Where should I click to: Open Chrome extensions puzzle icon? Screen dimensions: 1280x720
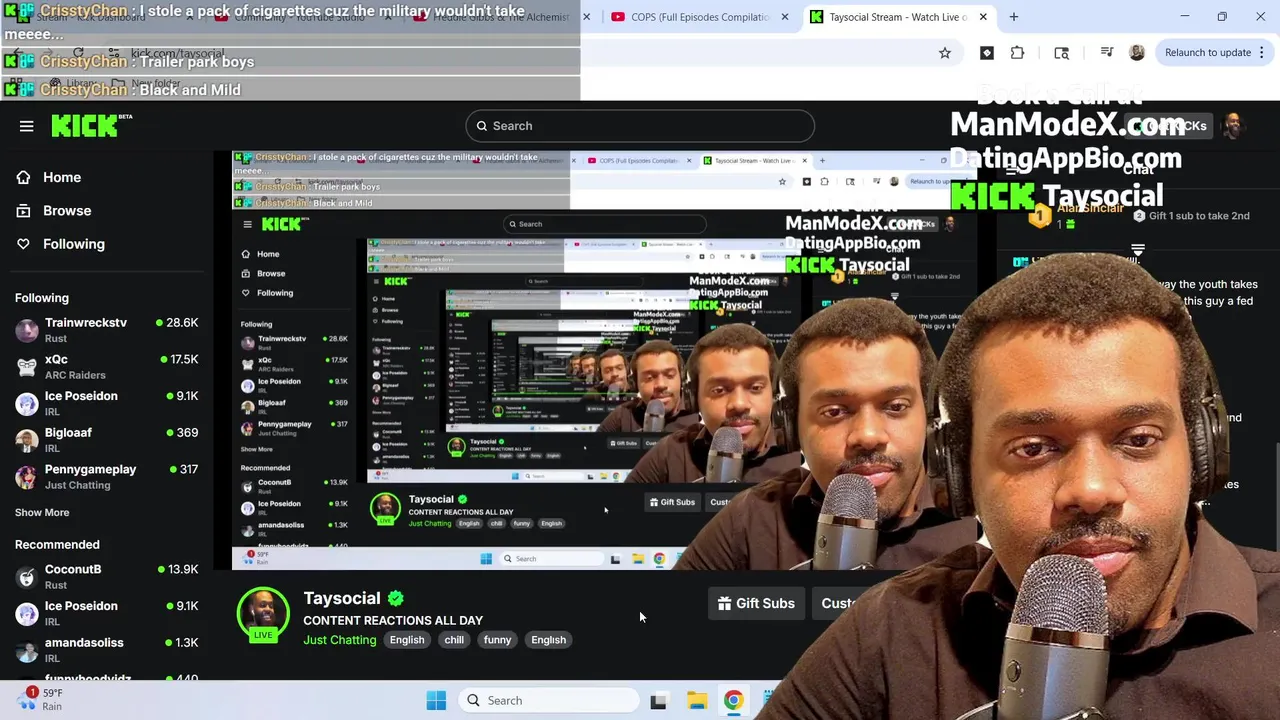click(x=1018, y=53)
